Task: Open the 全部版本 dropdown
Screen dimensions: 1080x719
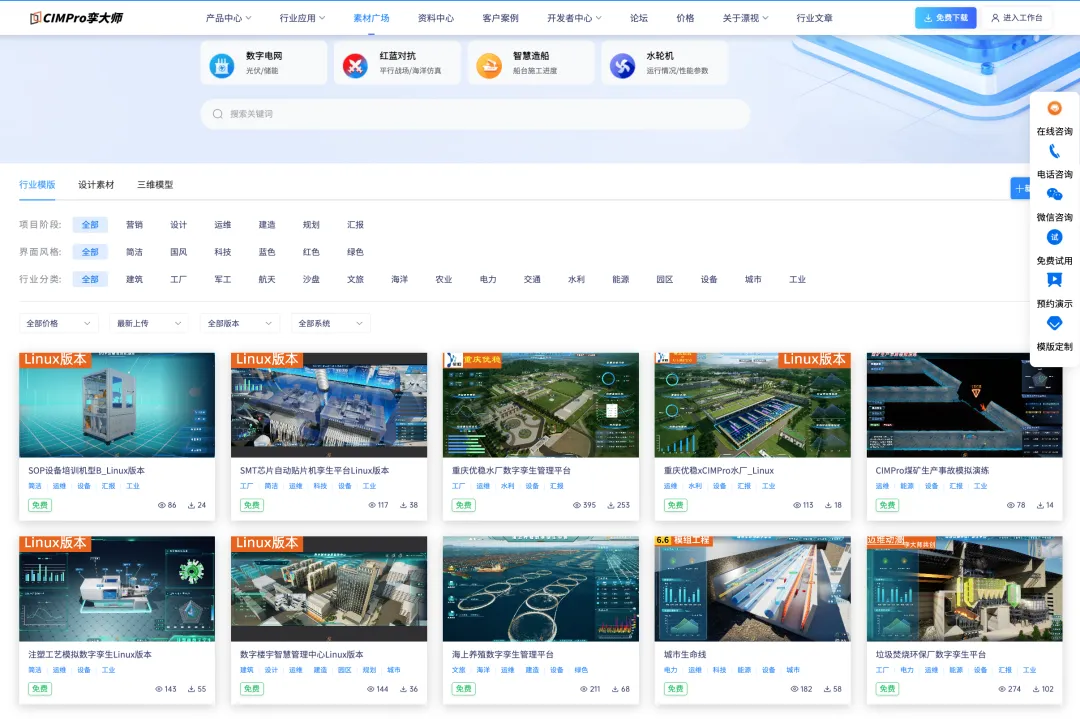Action: (240, 323)
